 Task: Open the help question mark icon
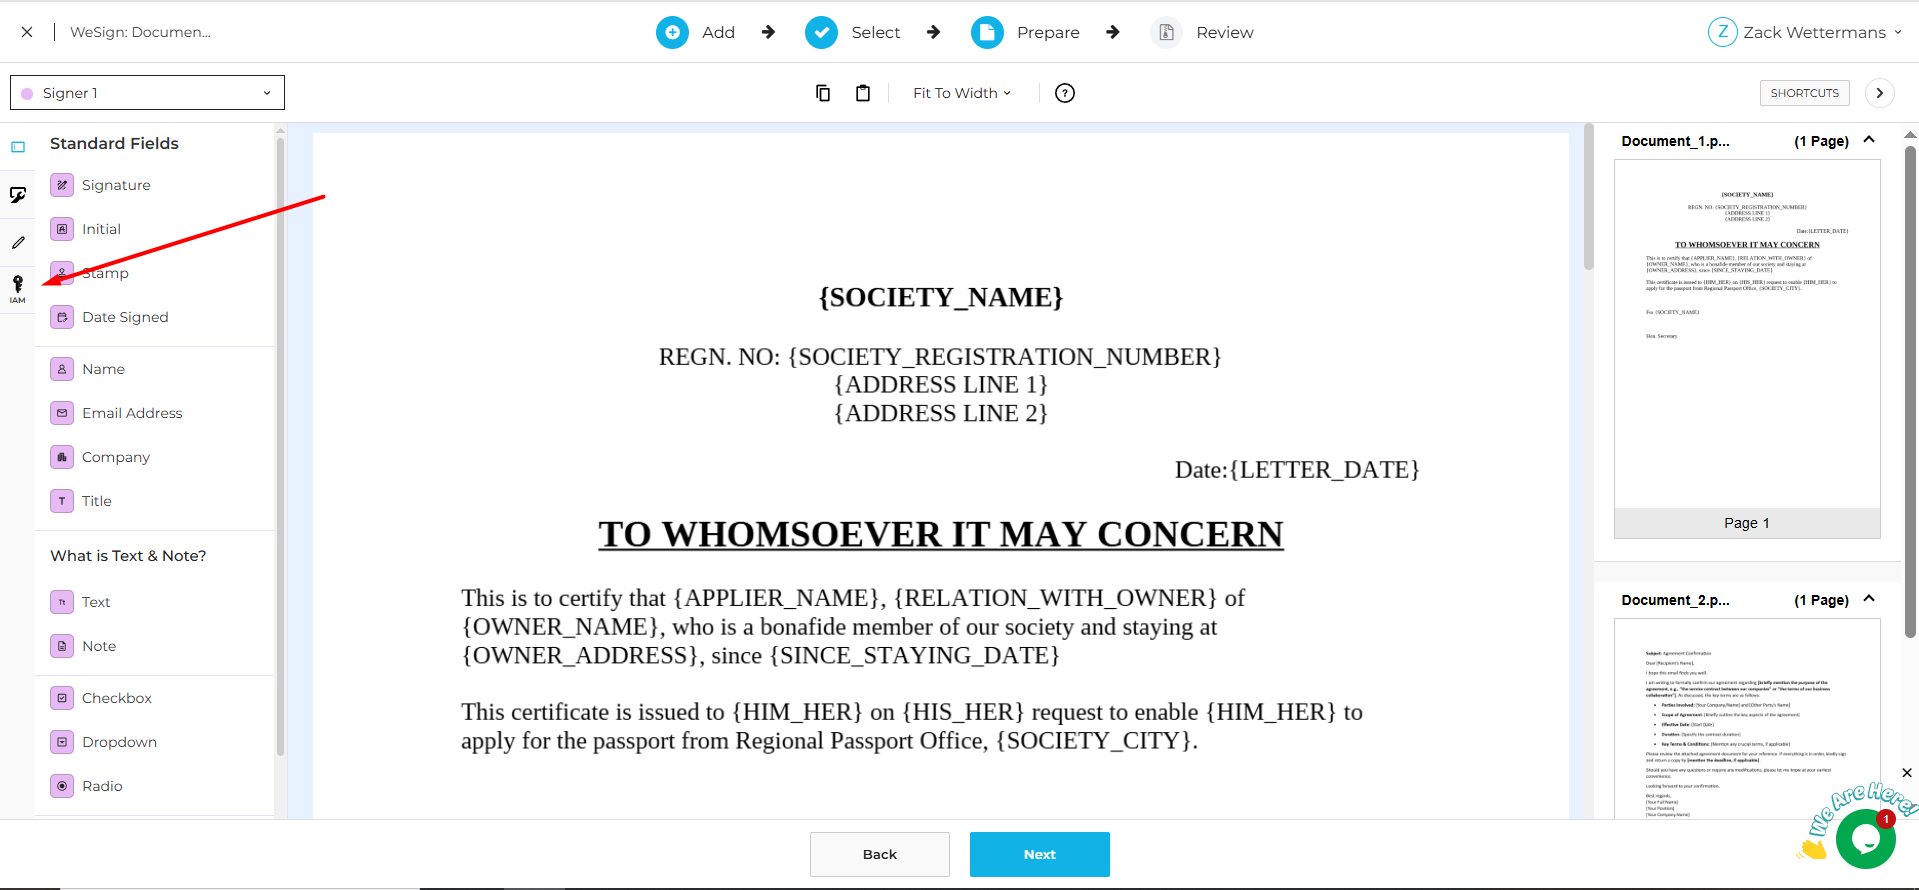click(1065, 93)
